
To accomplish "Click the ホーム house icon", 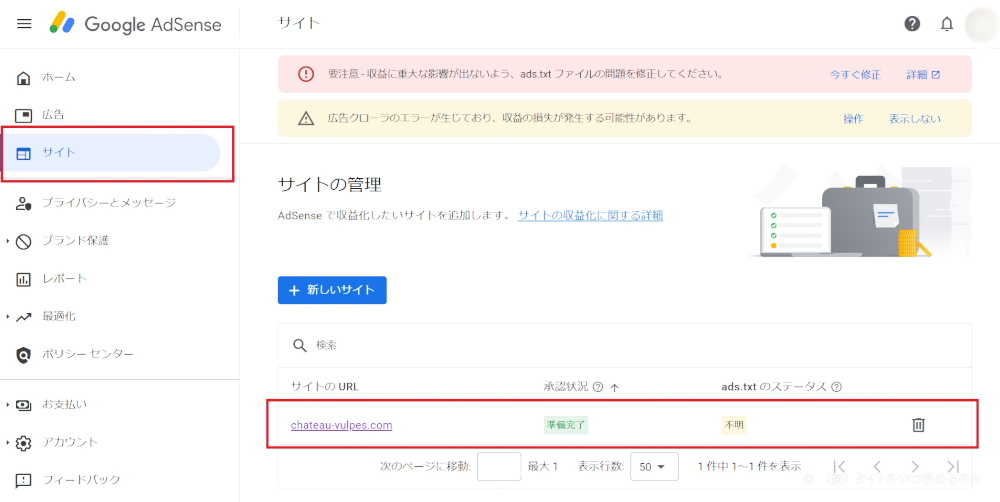I will 24,78.
